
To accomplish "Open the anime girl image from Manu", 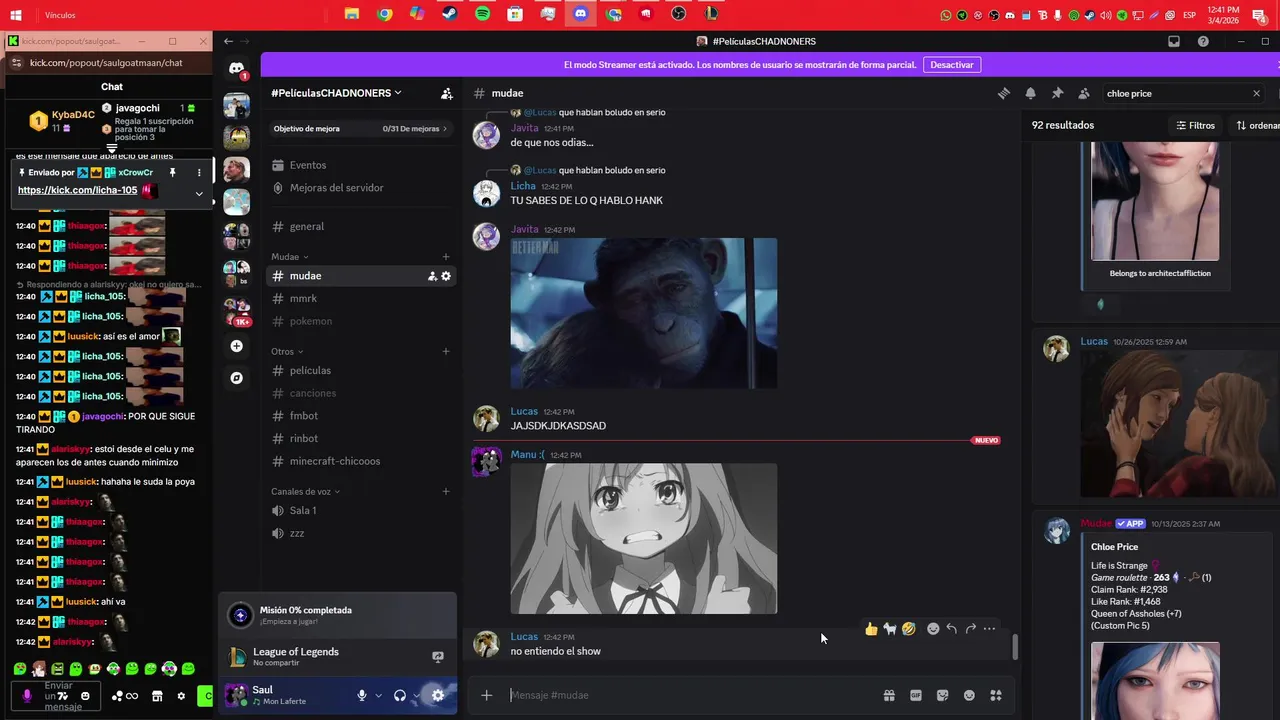I will coord(644,538).
